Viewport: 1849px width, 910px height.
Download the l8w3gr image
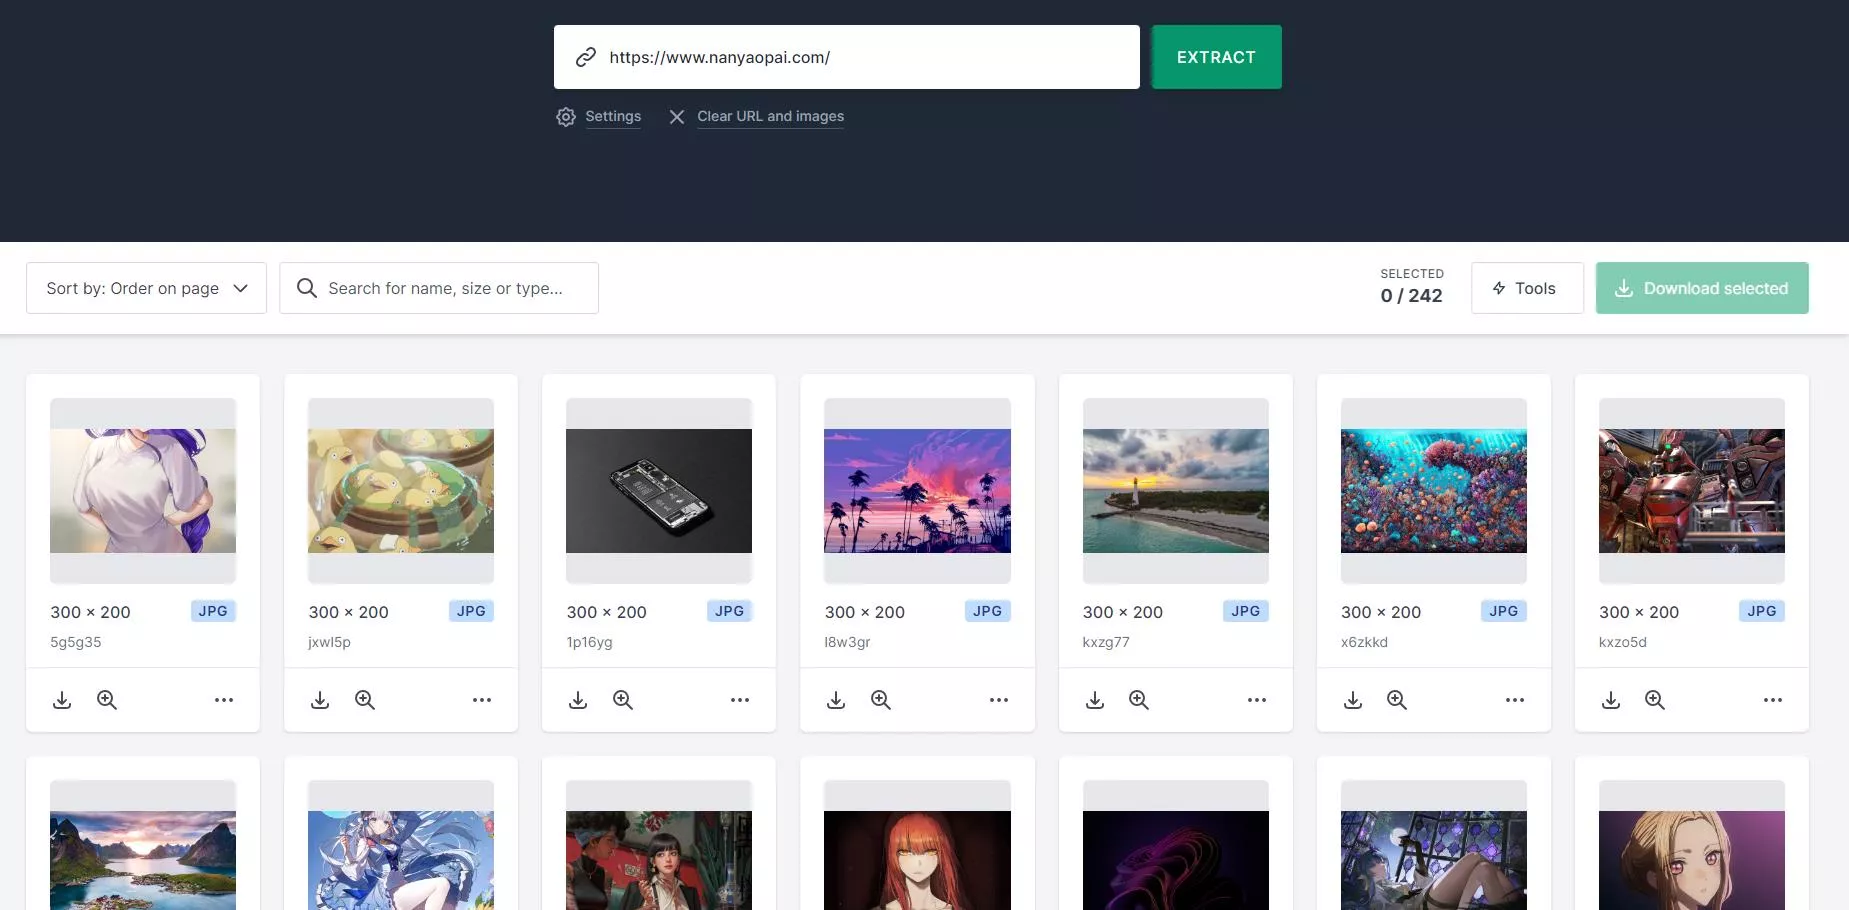[x=836, y=700]
